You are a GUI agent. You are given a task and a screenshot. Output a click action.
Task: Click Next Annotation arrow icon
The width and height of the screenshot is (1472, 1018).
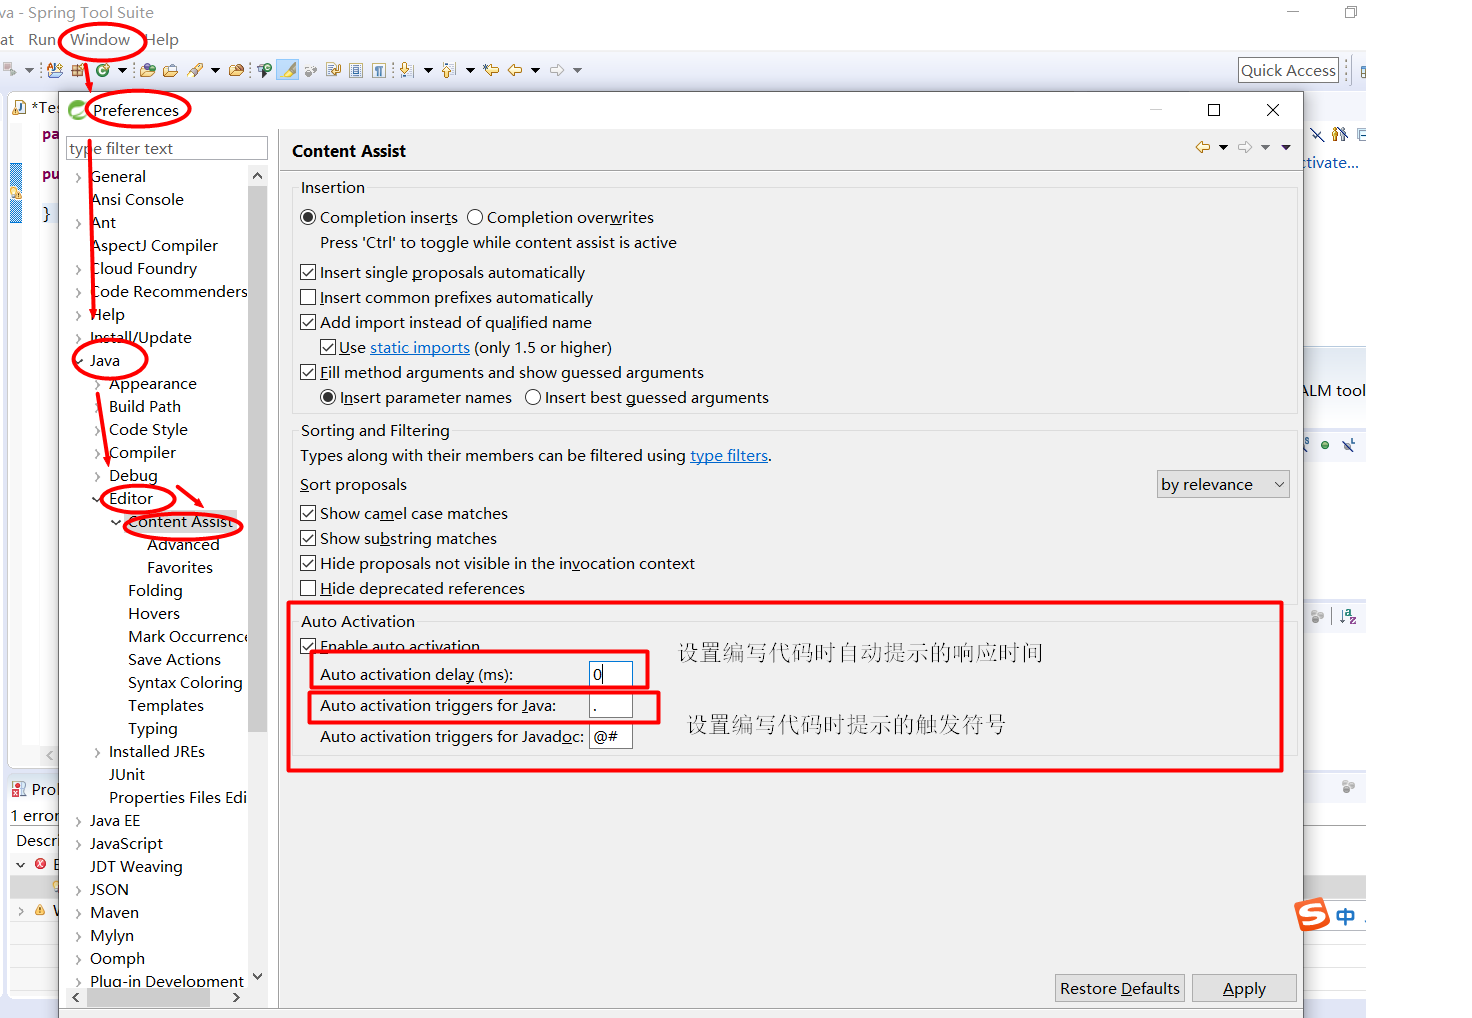pyautogui.click(x=405, y=70)
